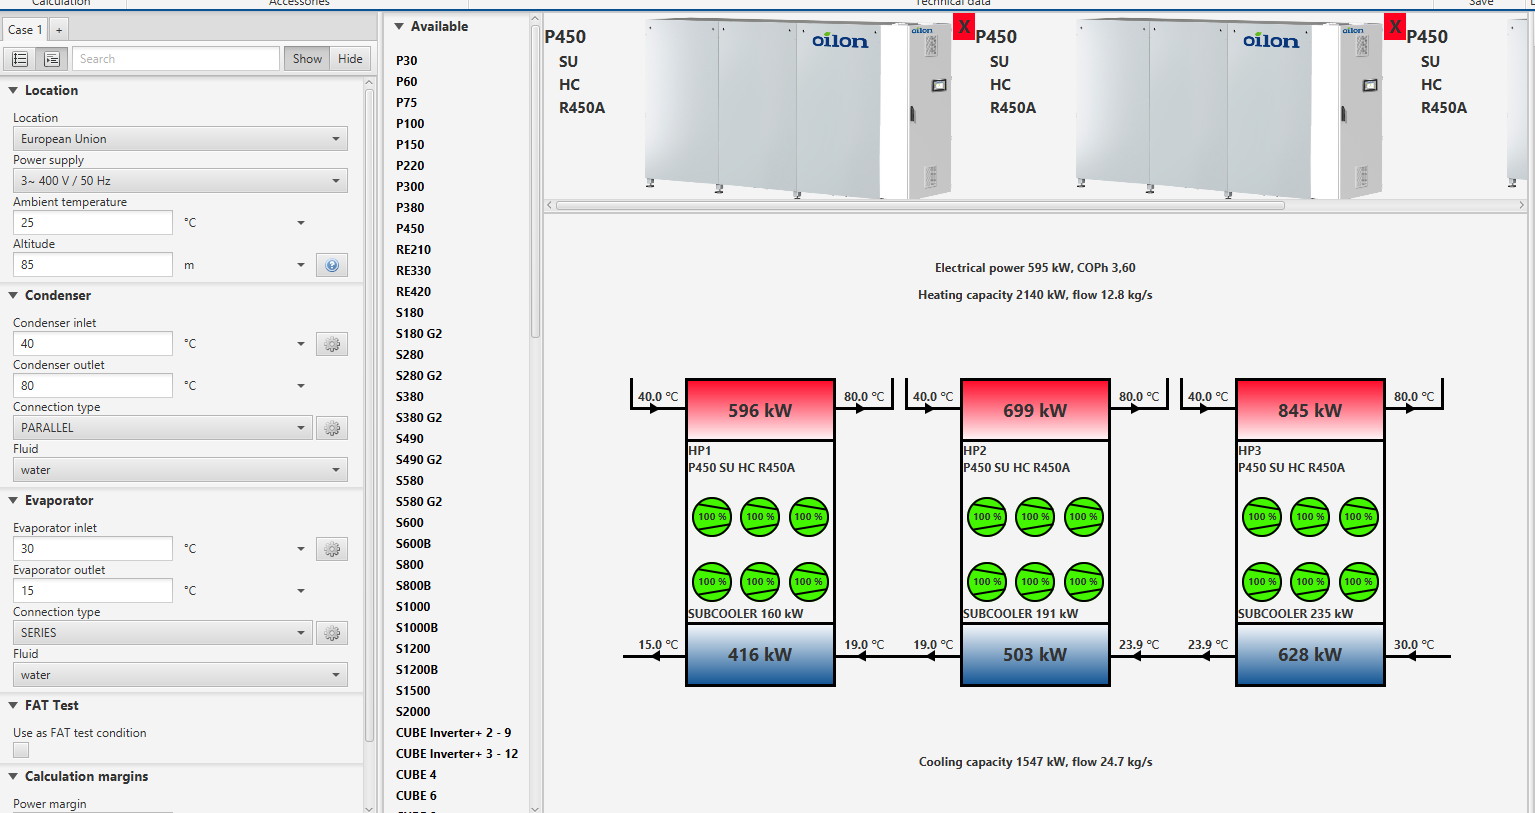Open Ambient temperature unit dropdown arrow
1535x813 pixels.
[301, 223]
